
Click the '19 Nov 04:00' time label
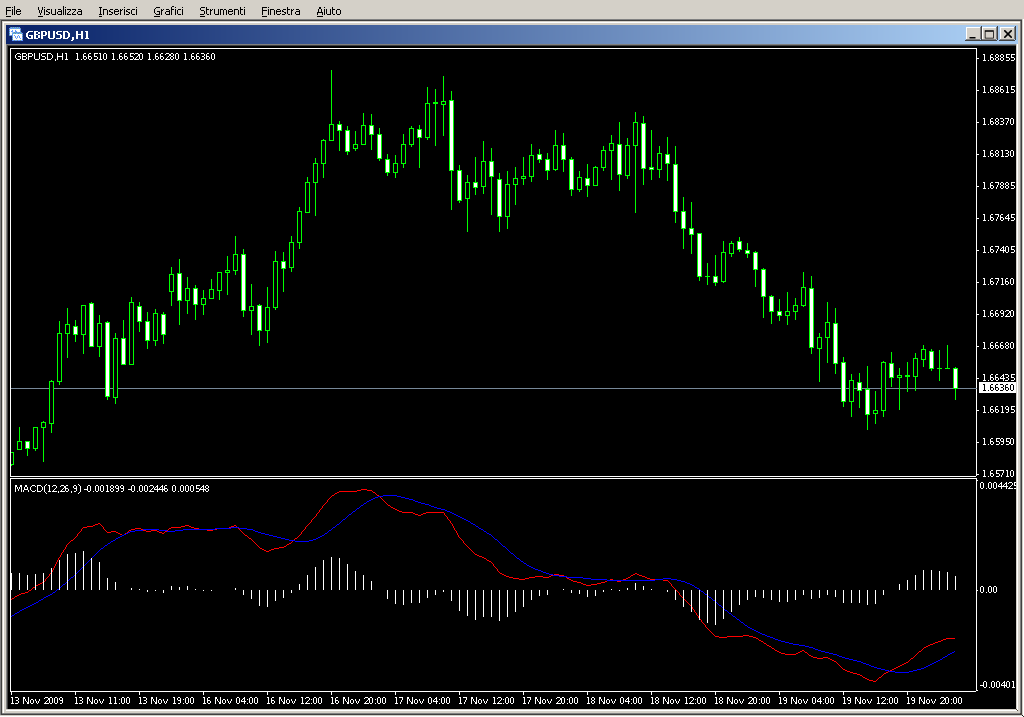(807, 701)
